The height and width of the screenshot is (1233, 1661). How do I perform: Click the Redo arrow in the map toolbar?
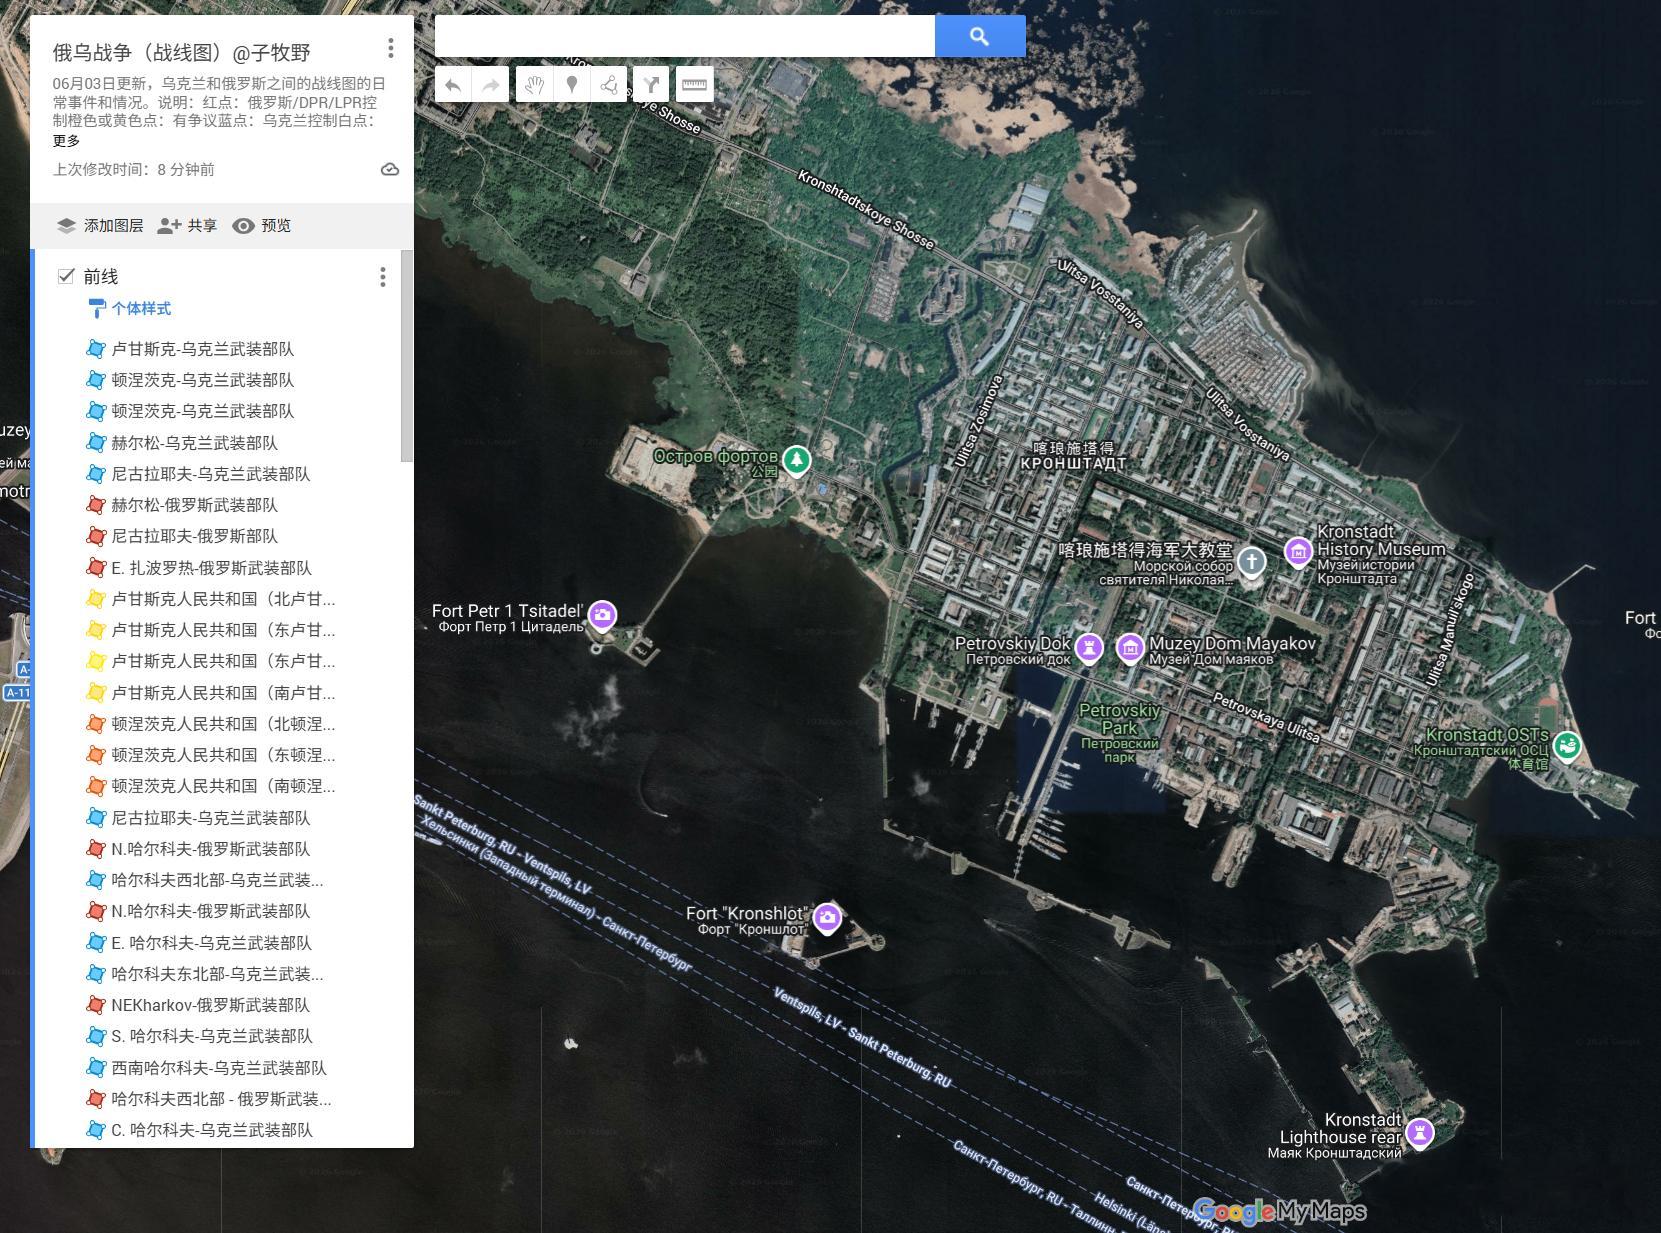pyautogui.click(x=490, y=85)
